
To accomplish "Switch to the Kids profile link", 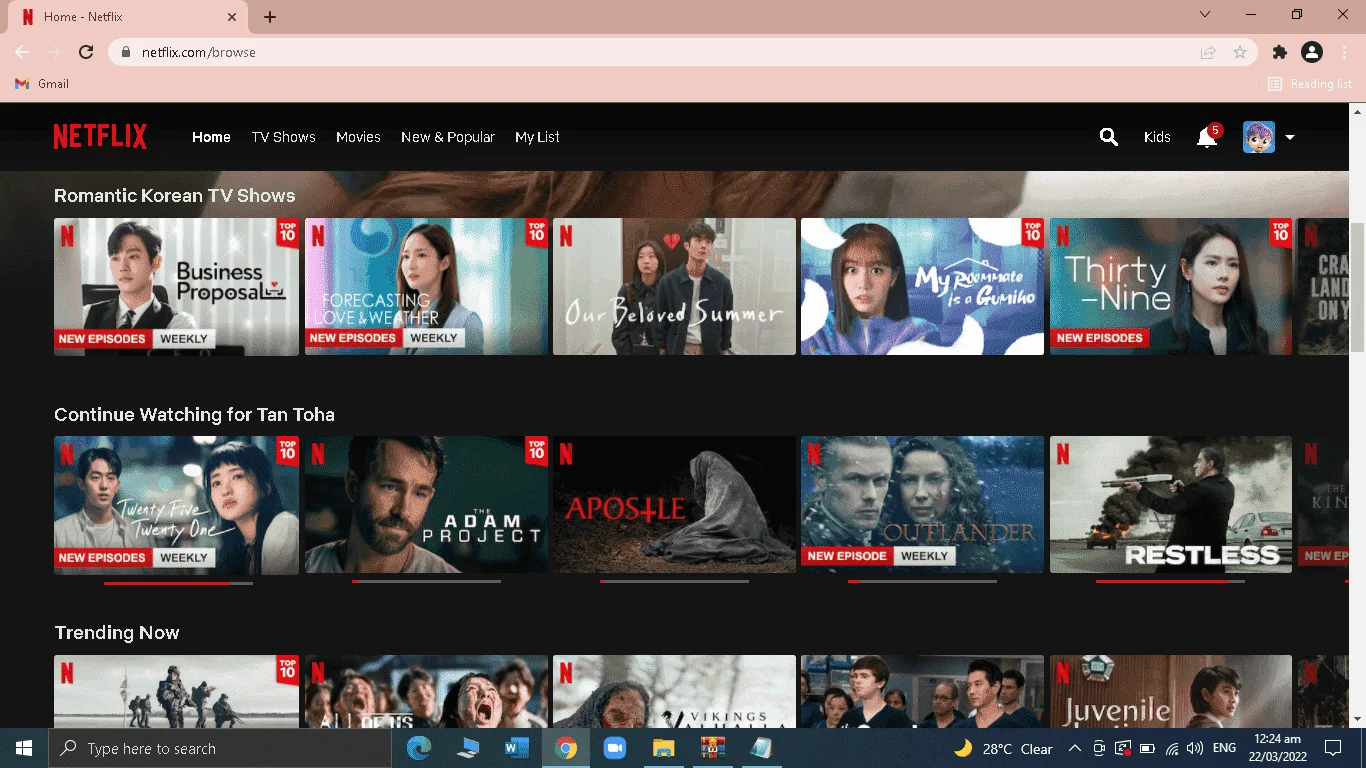I will (x=1157, y=137).
